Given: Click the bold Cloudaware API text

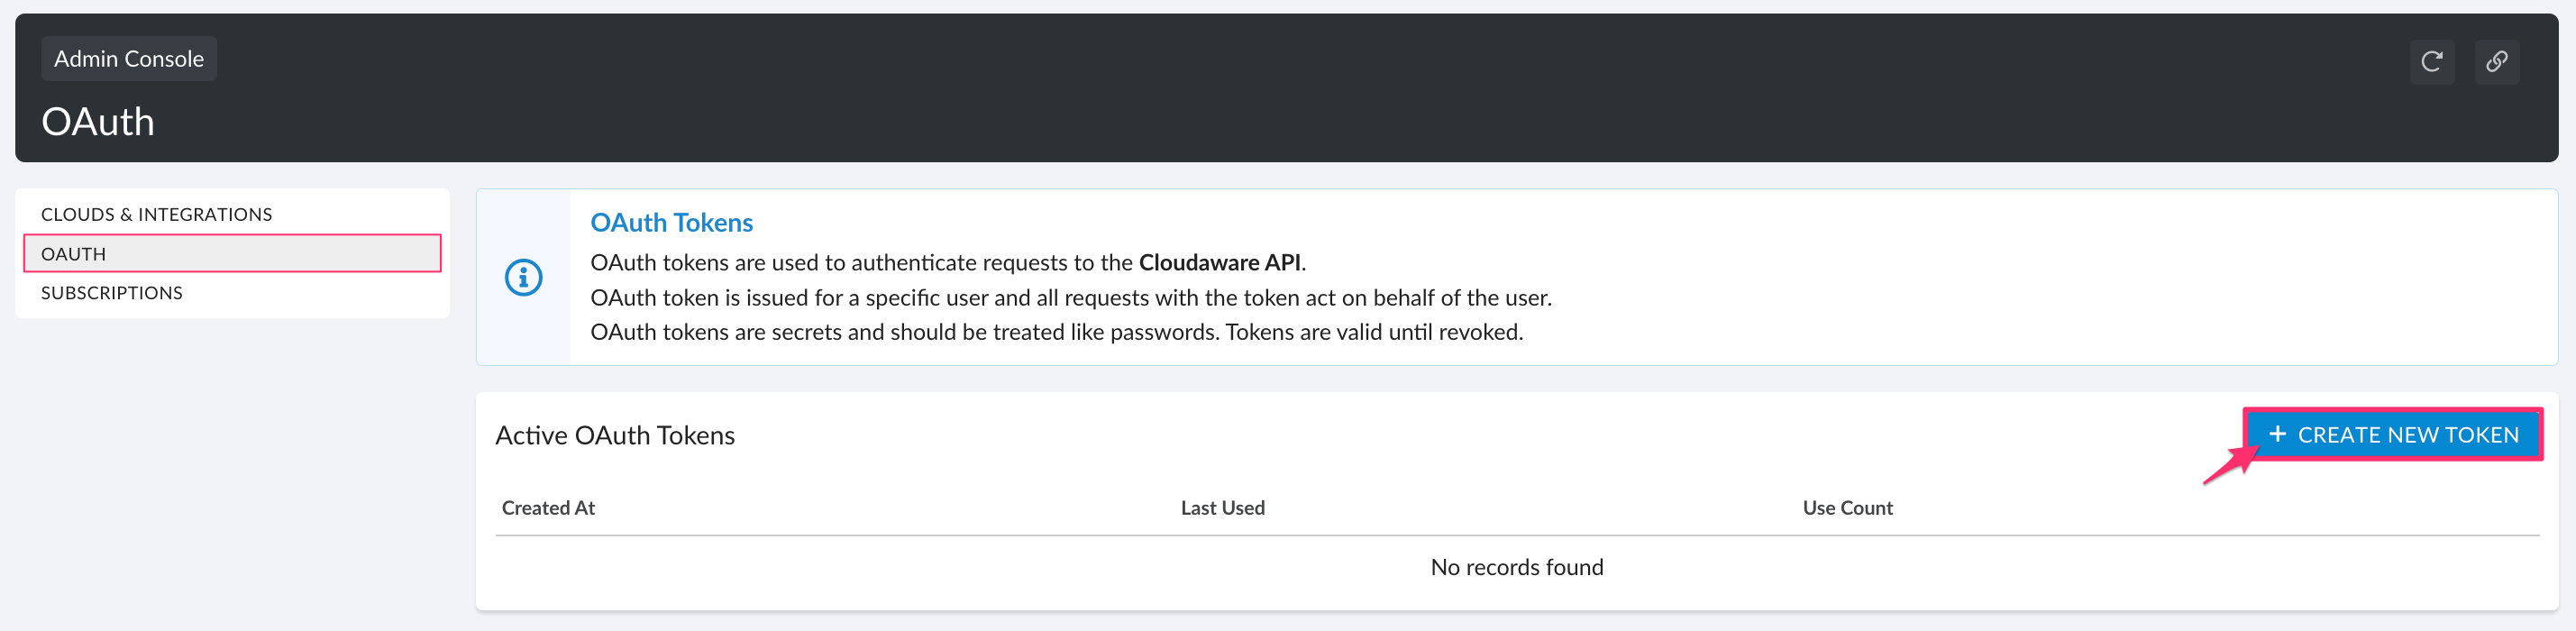Looking at the screenshot, I should click(1219, 262).
